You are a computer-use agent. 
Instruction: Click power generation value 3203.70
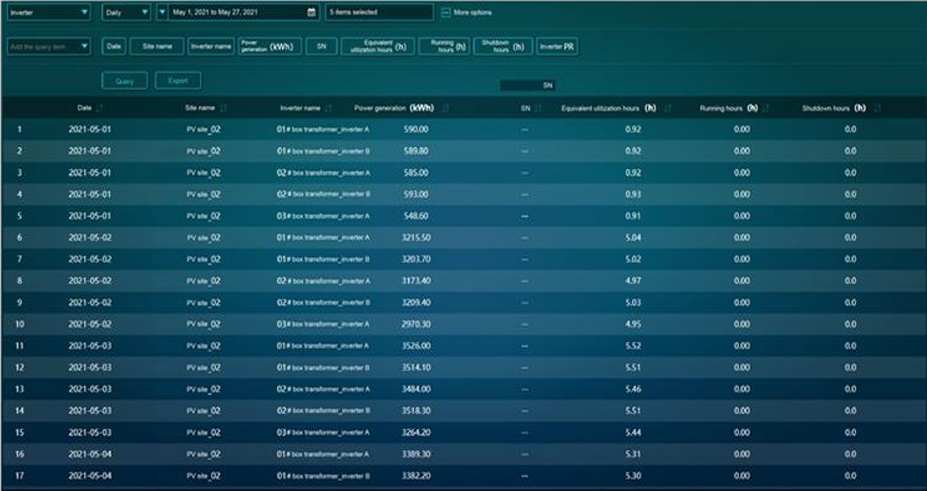(416, 259)
